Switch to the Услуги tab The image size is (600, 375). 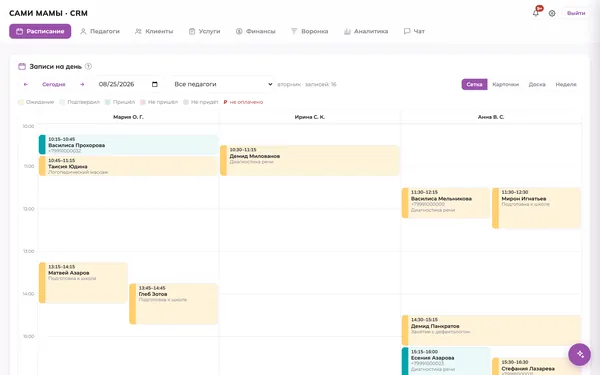tap(205, 31)
